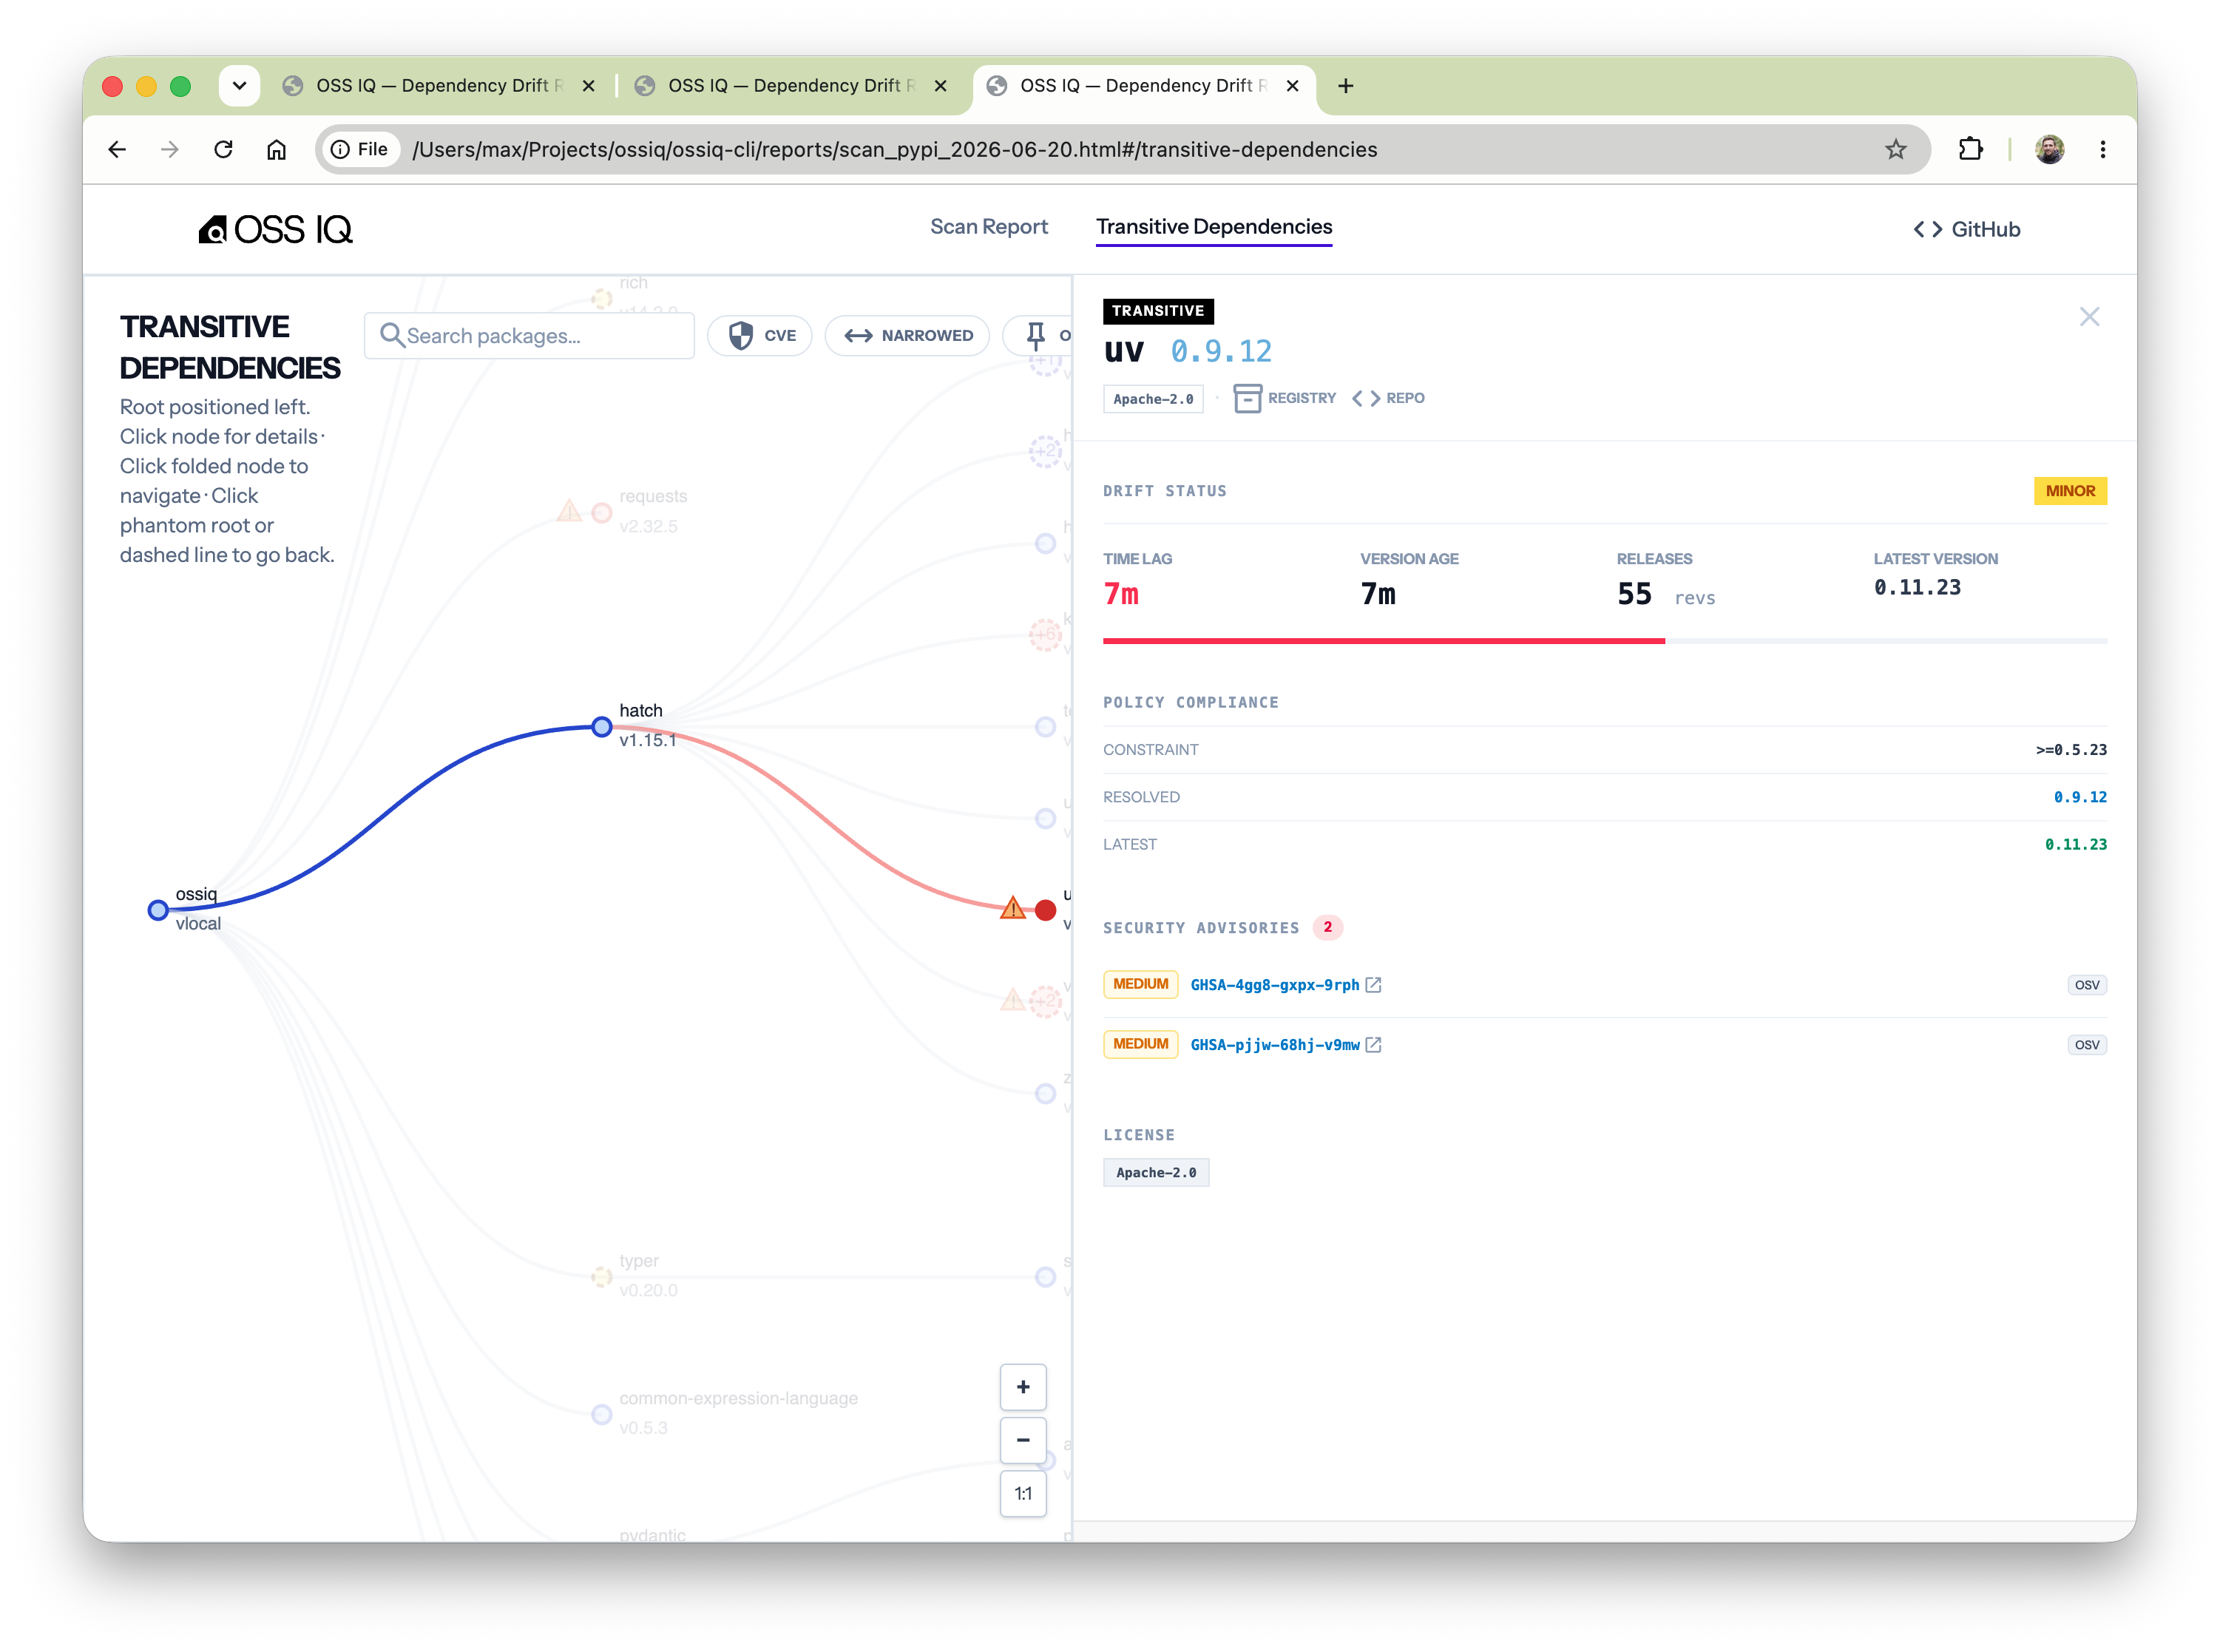This screenshot has width=2220, height=1652.
Task: Click the +2 folded node near top
Action: (x=1045, y=451)
